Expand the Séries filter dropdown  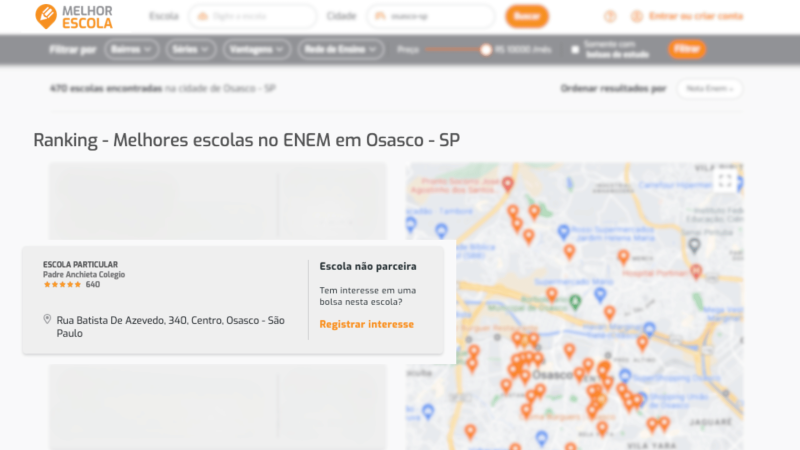(x=190, y=49)
